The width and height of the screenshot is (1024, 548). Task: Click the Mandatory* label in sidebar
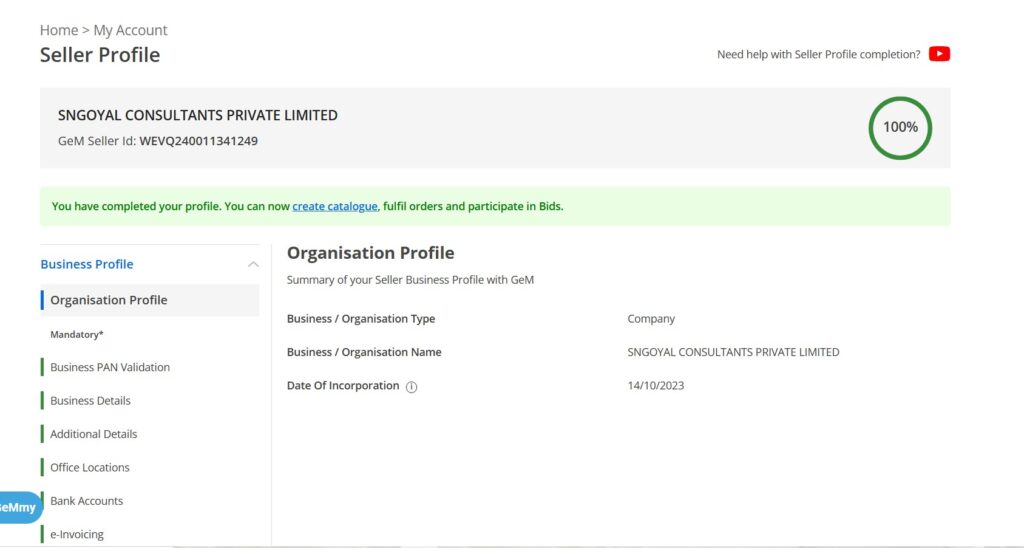click(77, 334)
